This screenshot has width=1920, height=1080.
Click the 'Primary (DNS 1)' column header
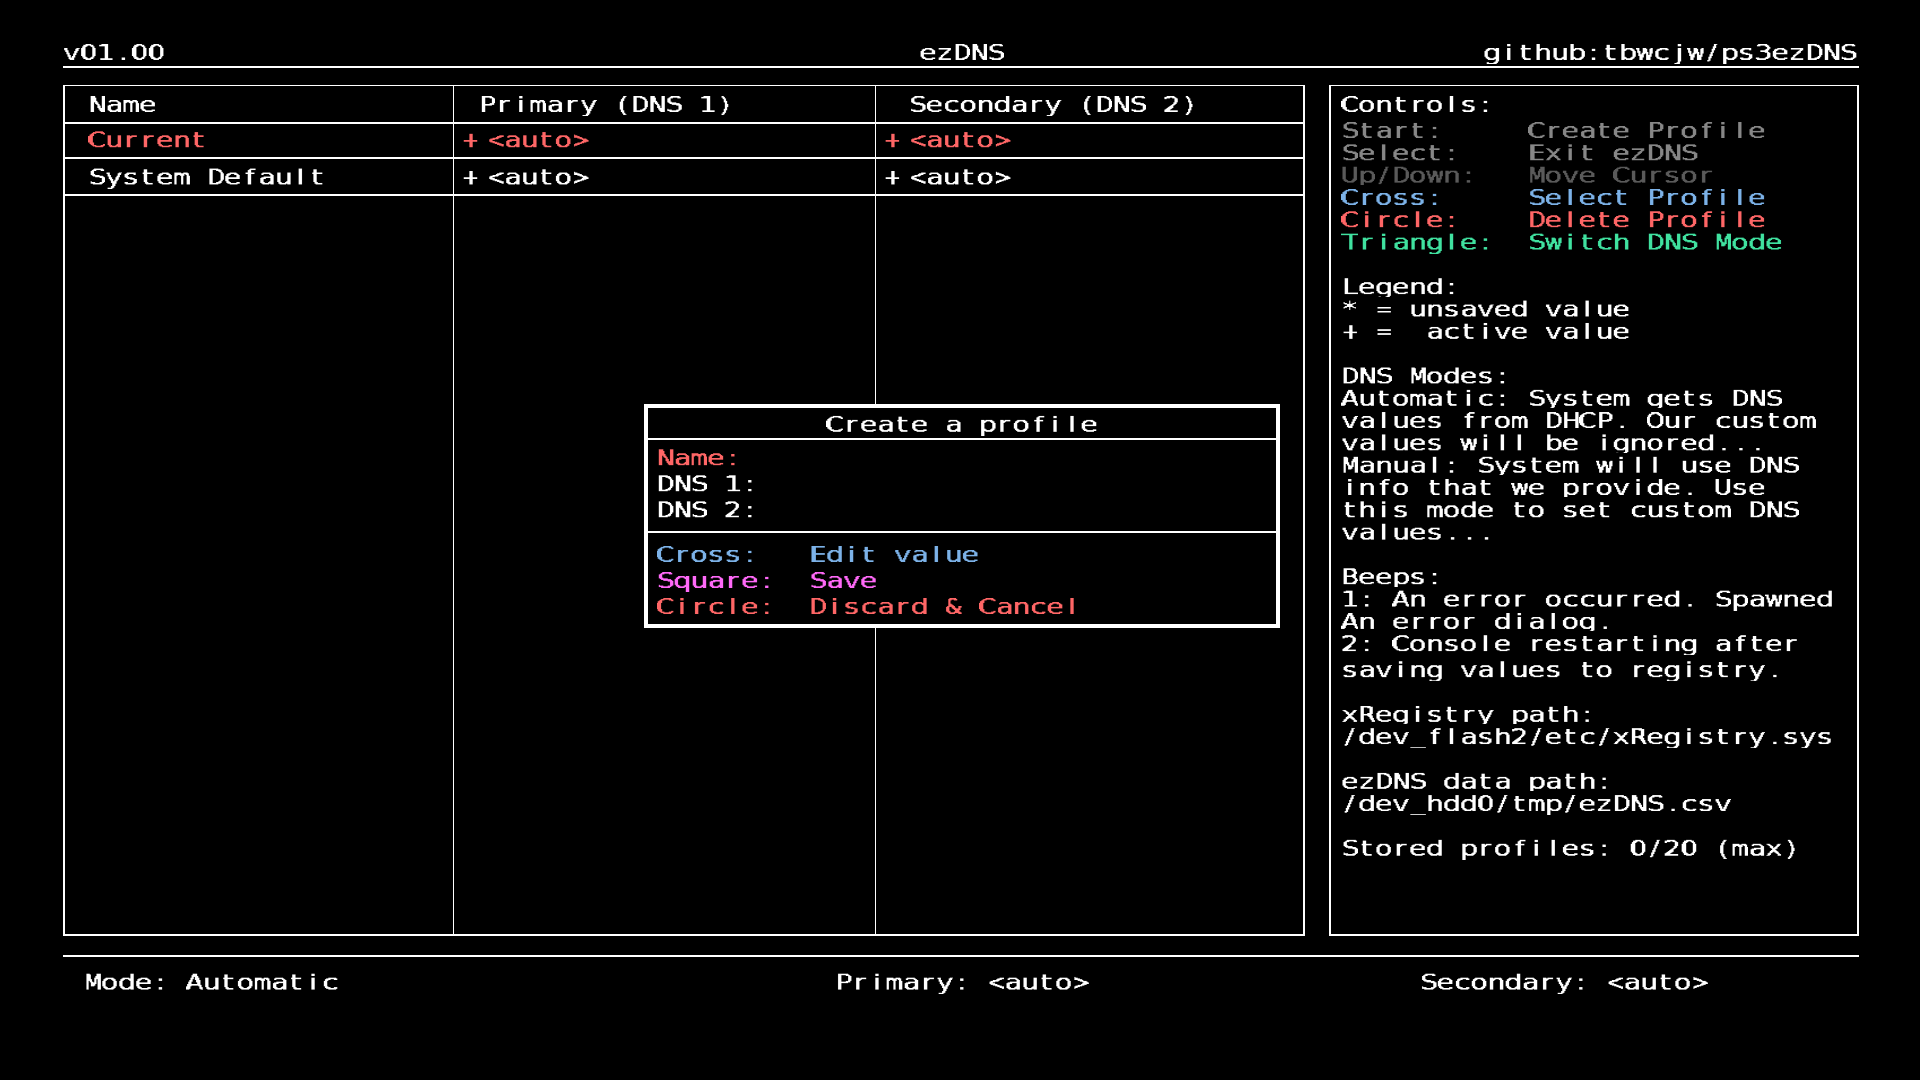606,105
